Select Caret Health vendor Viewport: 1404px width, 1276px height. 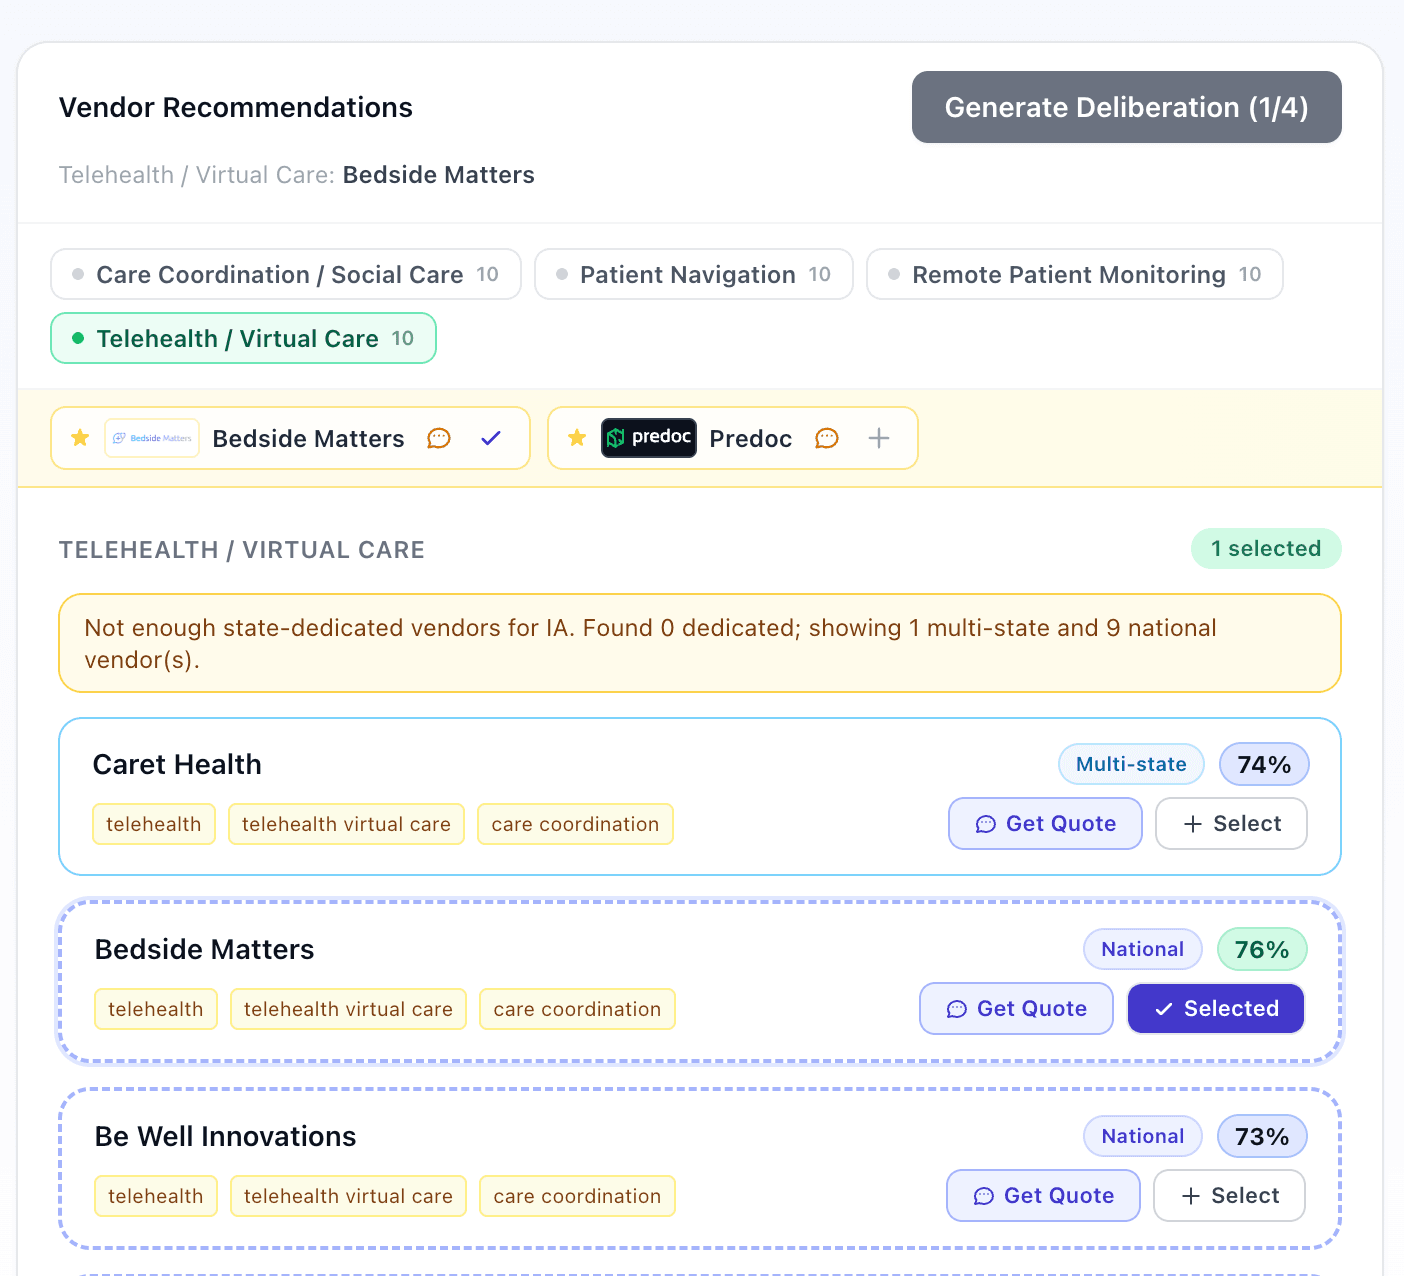[x=1232, y=823]
